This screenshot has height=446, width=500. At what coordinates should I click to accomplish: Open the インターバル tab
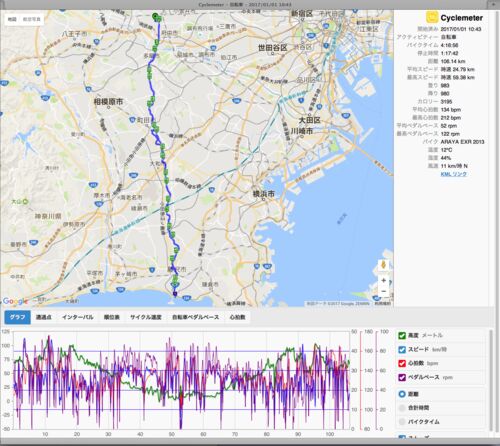(x=77, y=317)
